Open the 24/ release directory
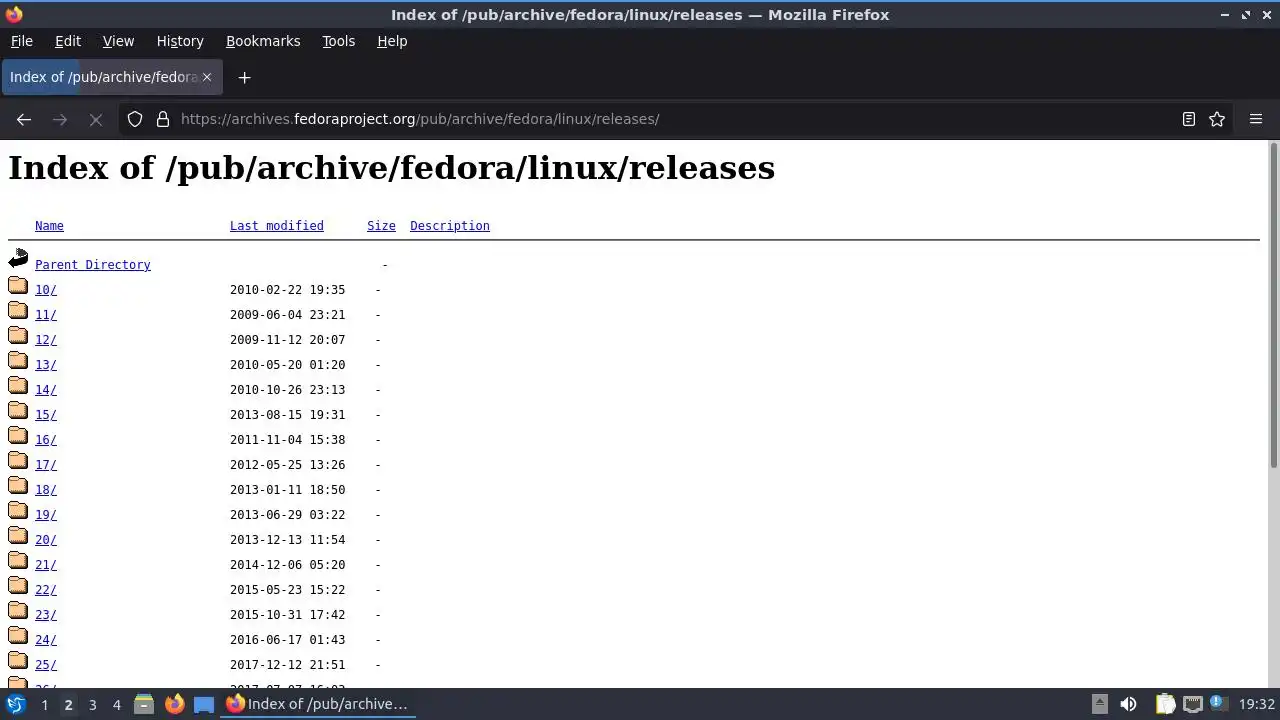Screen dimensions: 1280x720 tap(46, 640)
